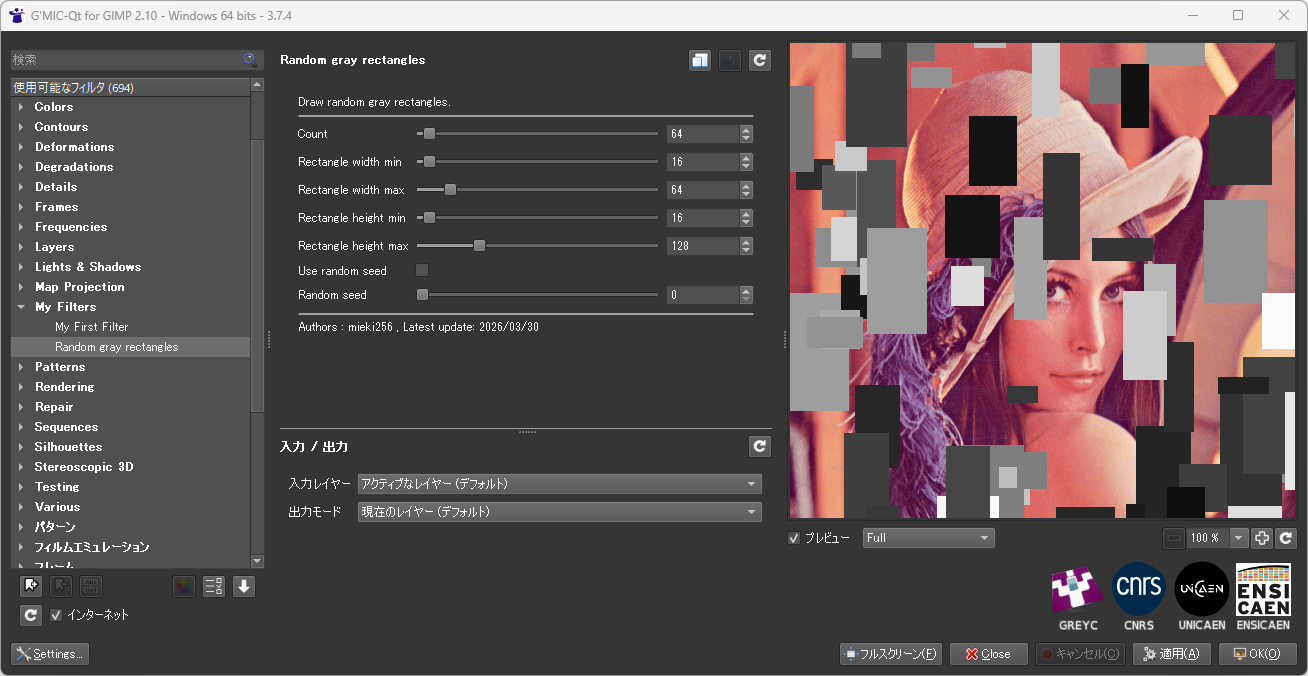Expand the Colors filter category
This screenshot has height=676, width=1308.
[x=21, y=107]
